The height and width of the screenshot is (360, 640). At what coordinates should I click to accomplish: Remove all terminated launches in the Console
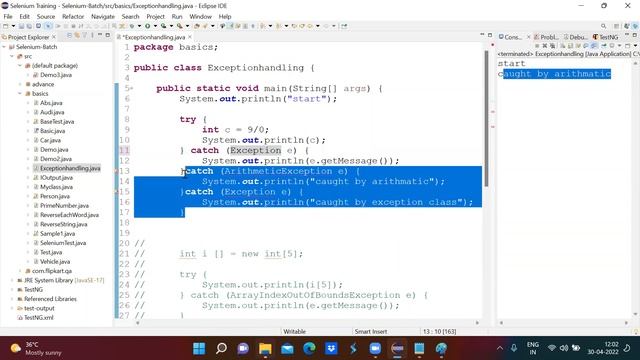553,45
